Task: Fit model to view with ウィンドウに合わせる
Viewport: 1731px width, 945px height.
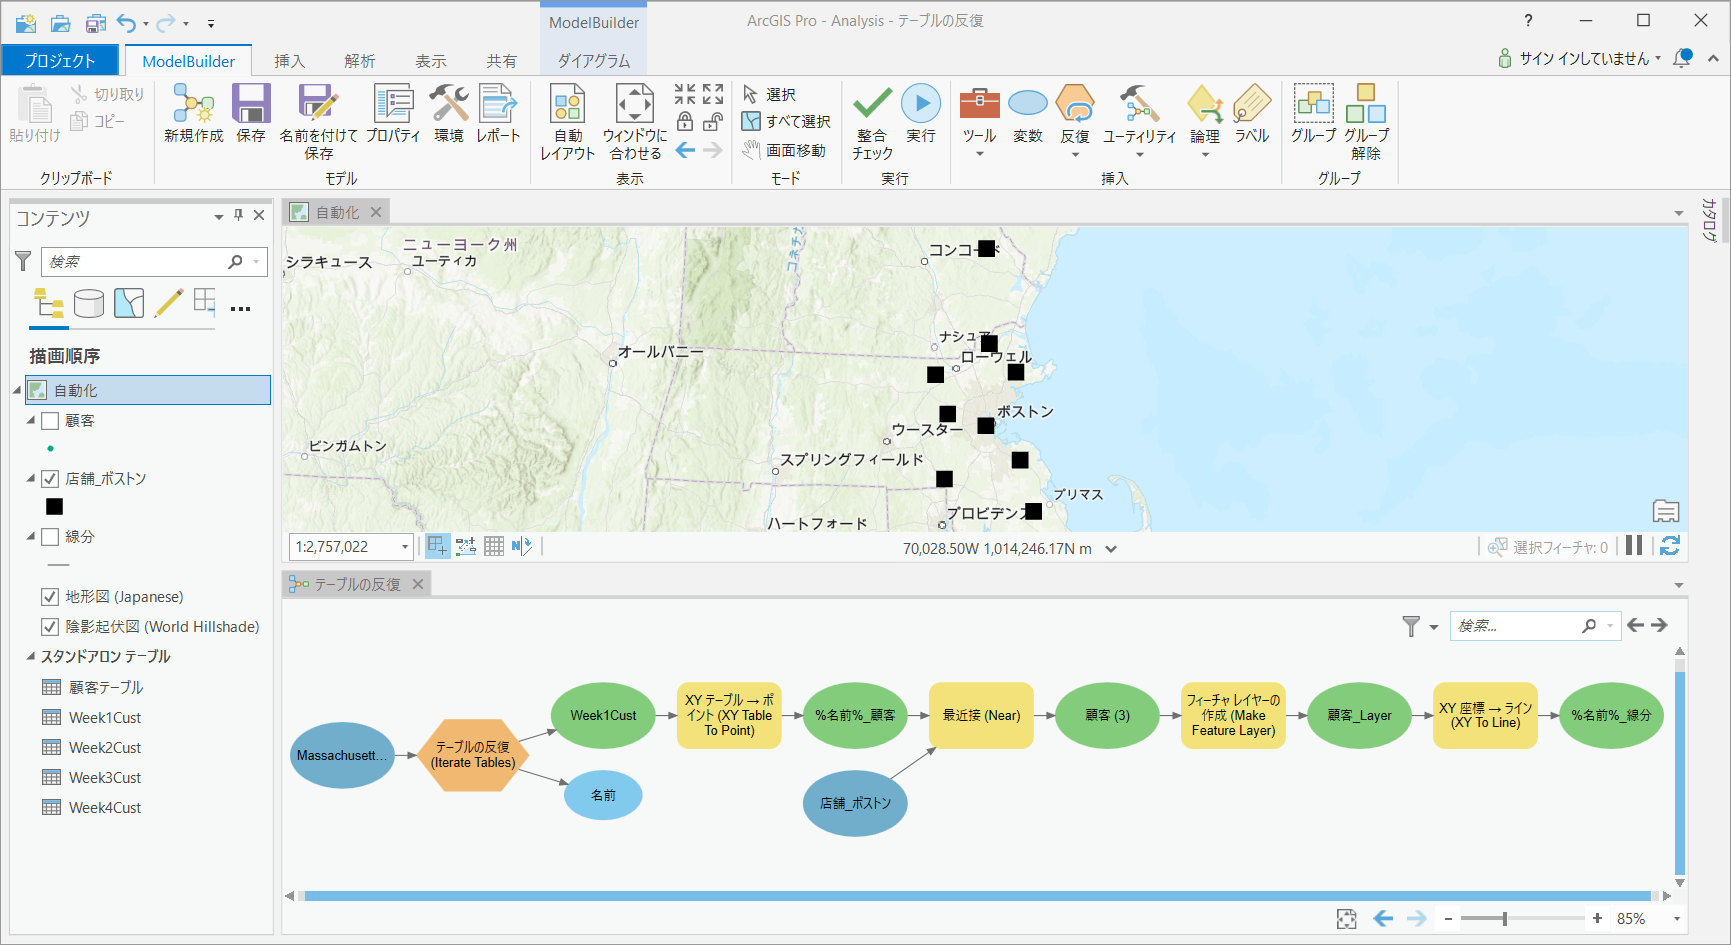Action: [x=634, y=120]
